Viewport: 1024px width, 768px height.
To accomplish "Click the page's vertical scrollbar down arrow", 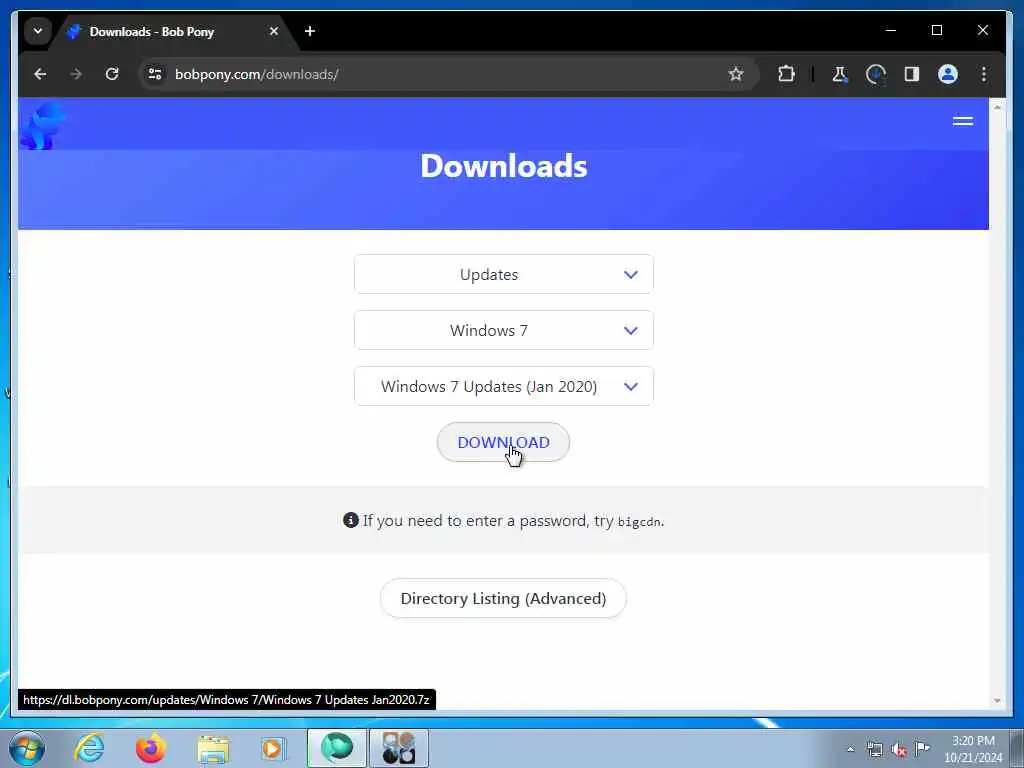I will coord(997,701).
